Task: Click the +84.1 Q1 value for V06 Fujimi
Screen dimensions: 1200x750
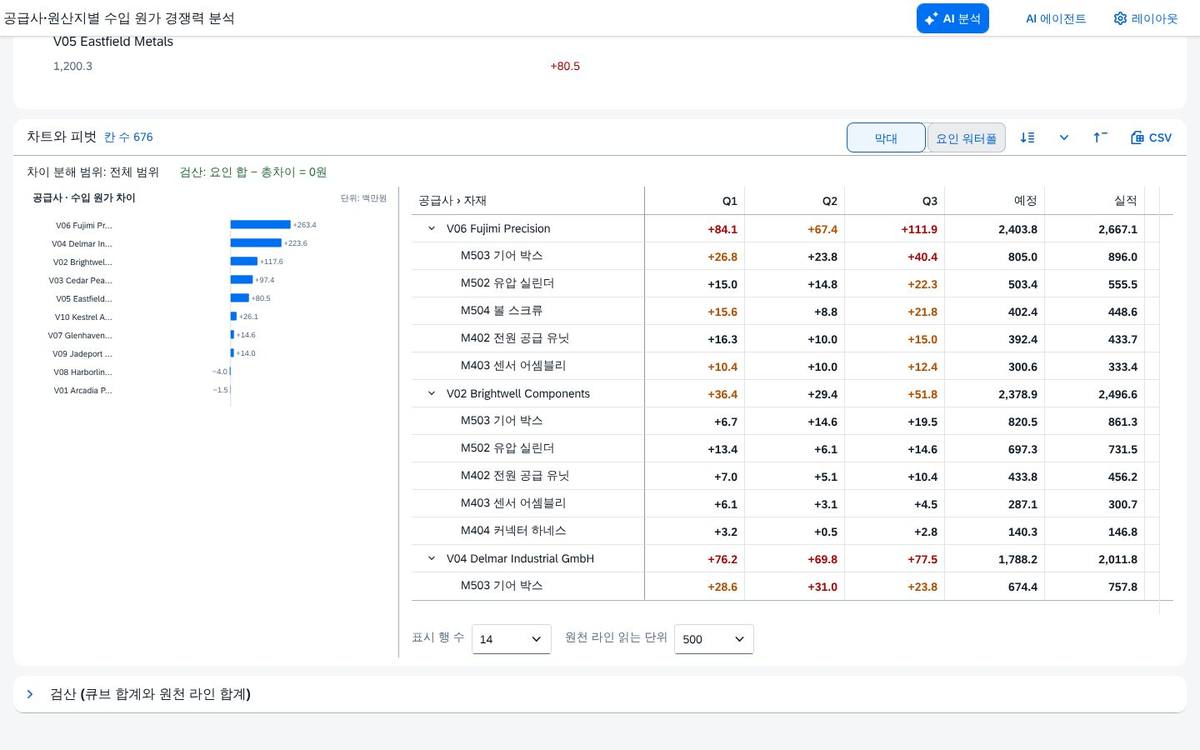Action: (722, 229)
